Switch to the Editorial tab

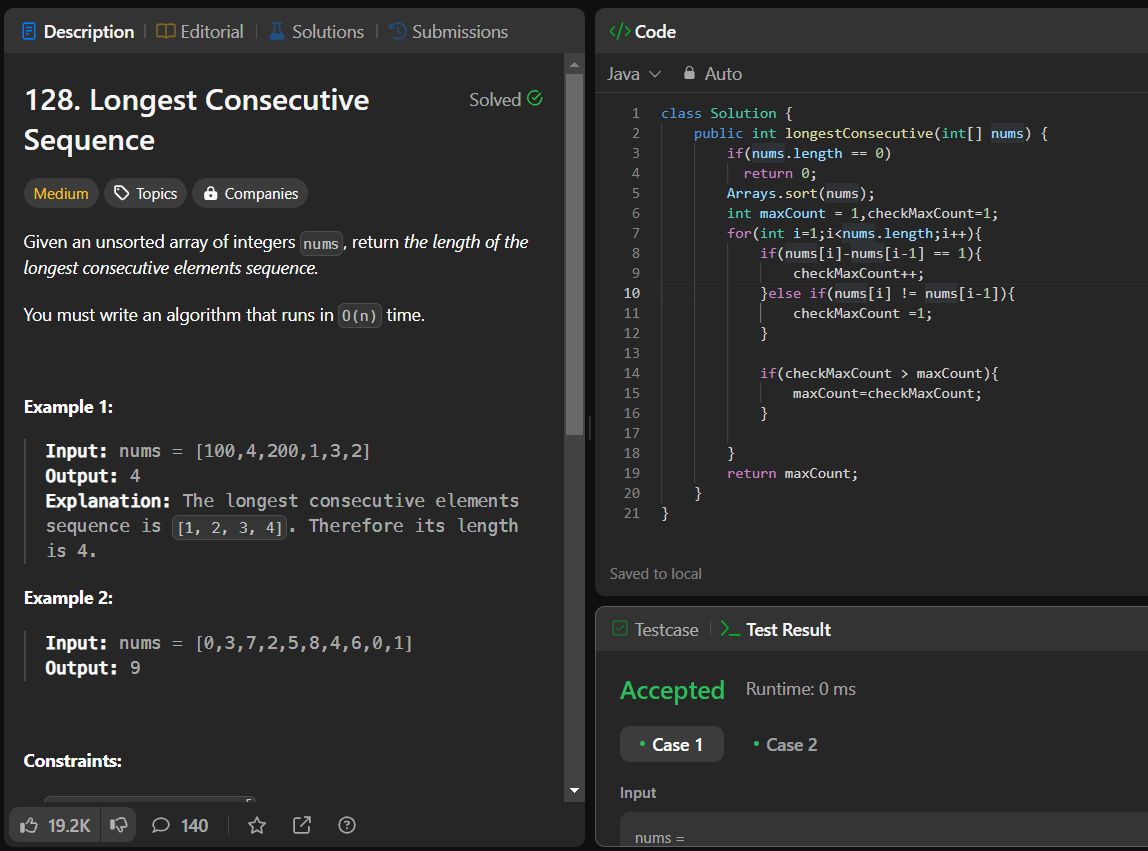point(200,32)
